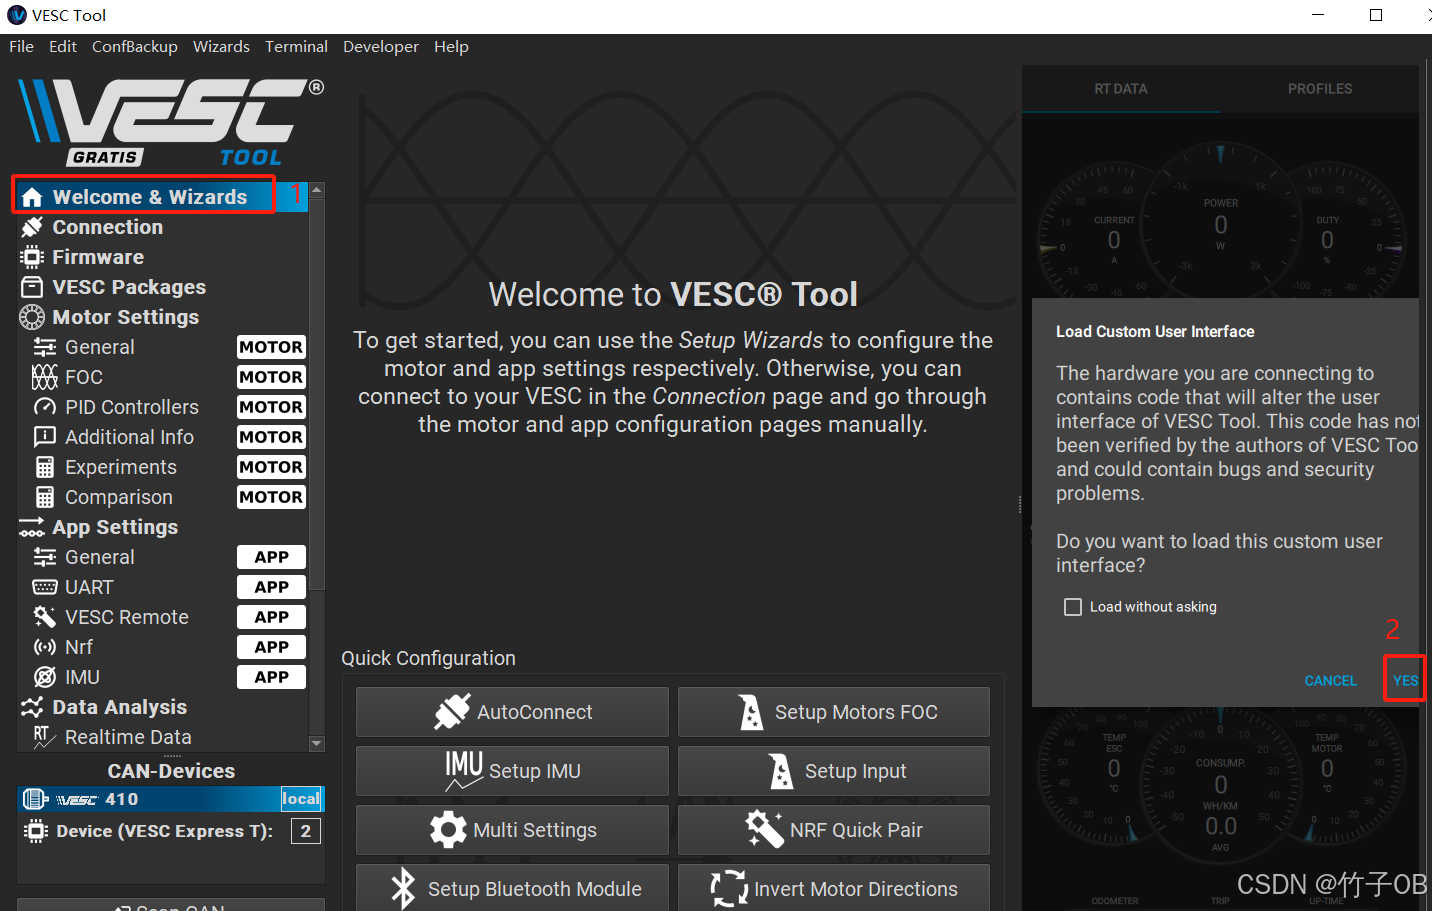
Task: Select the VESC 410 CAN device entry
Action: (160, 799)
